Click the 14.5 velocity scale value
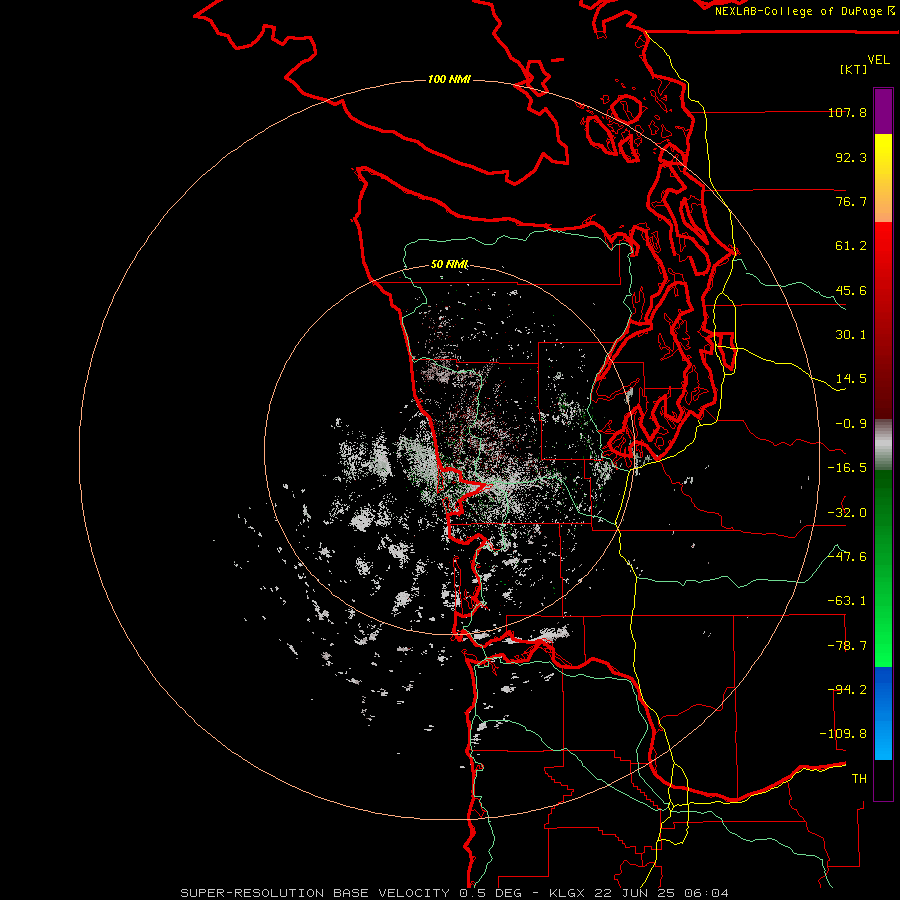Screen dimensions: 900x900 click(x=851, y=379)
